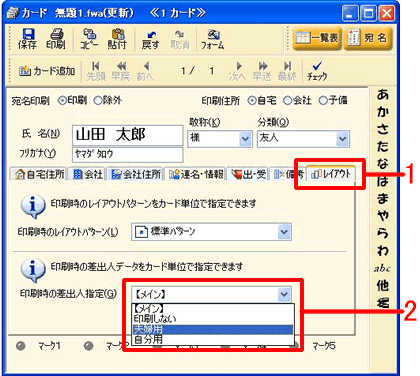Open the フォーム form tool
This screenshot has width=420, height=376.
[212, 39]
